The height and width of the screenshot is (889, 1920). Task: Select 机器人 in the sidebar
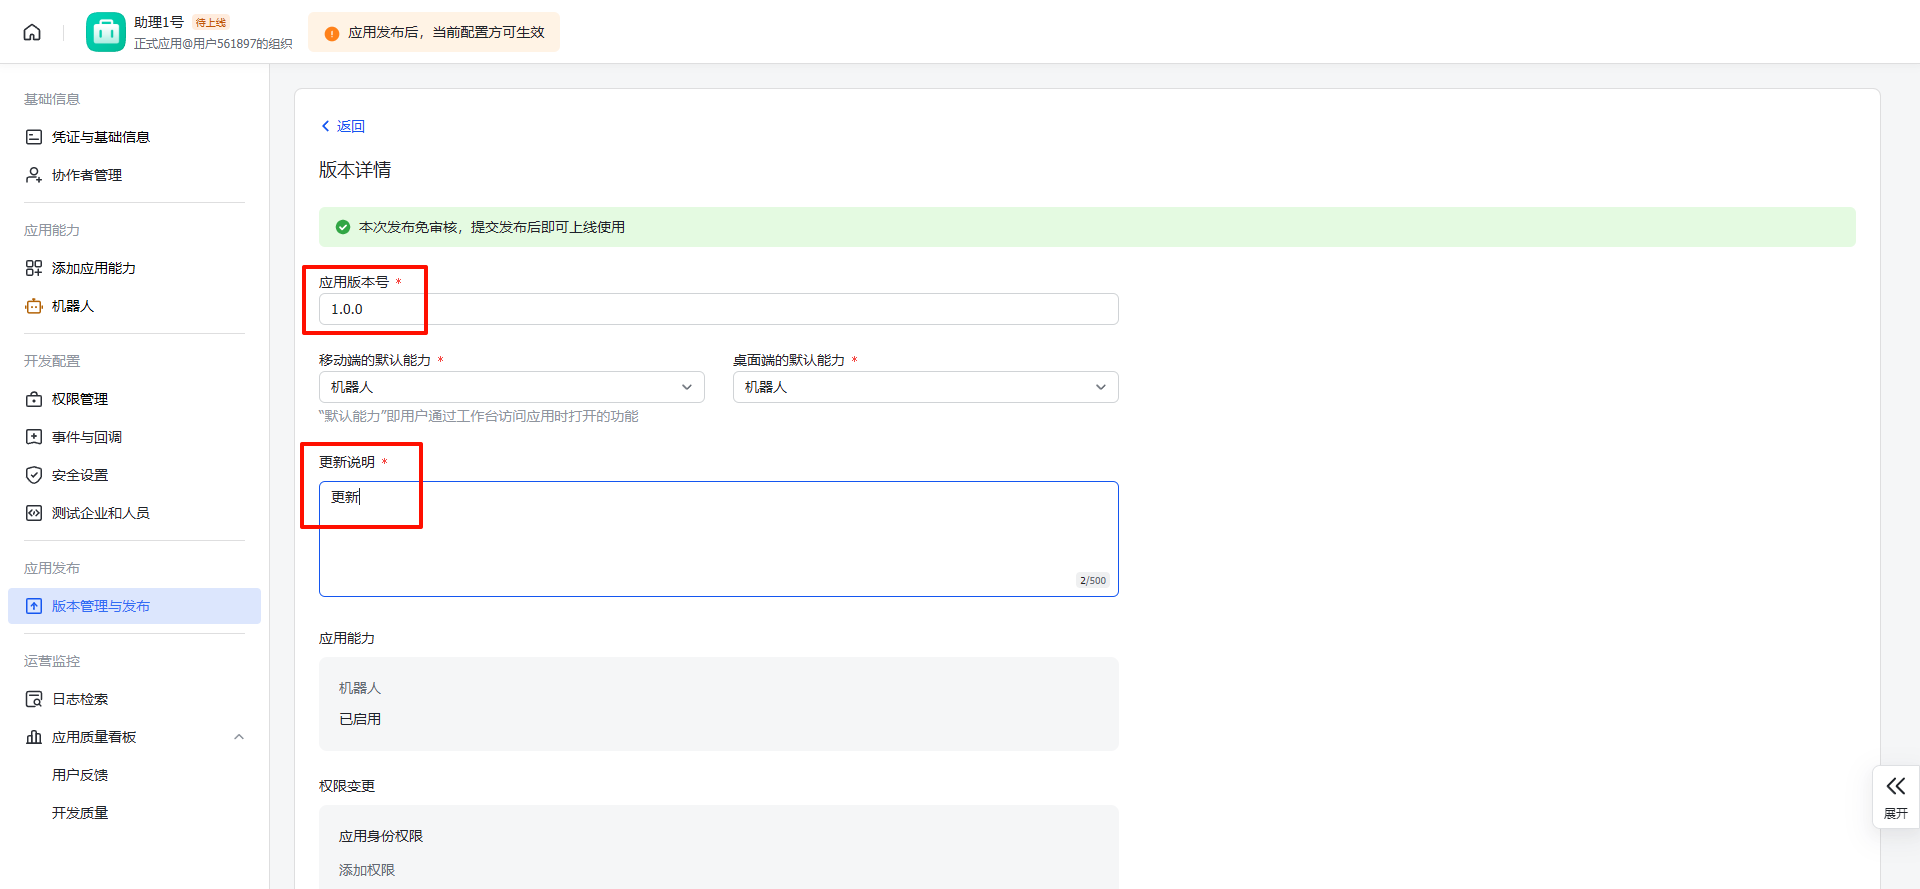point(72,306)
